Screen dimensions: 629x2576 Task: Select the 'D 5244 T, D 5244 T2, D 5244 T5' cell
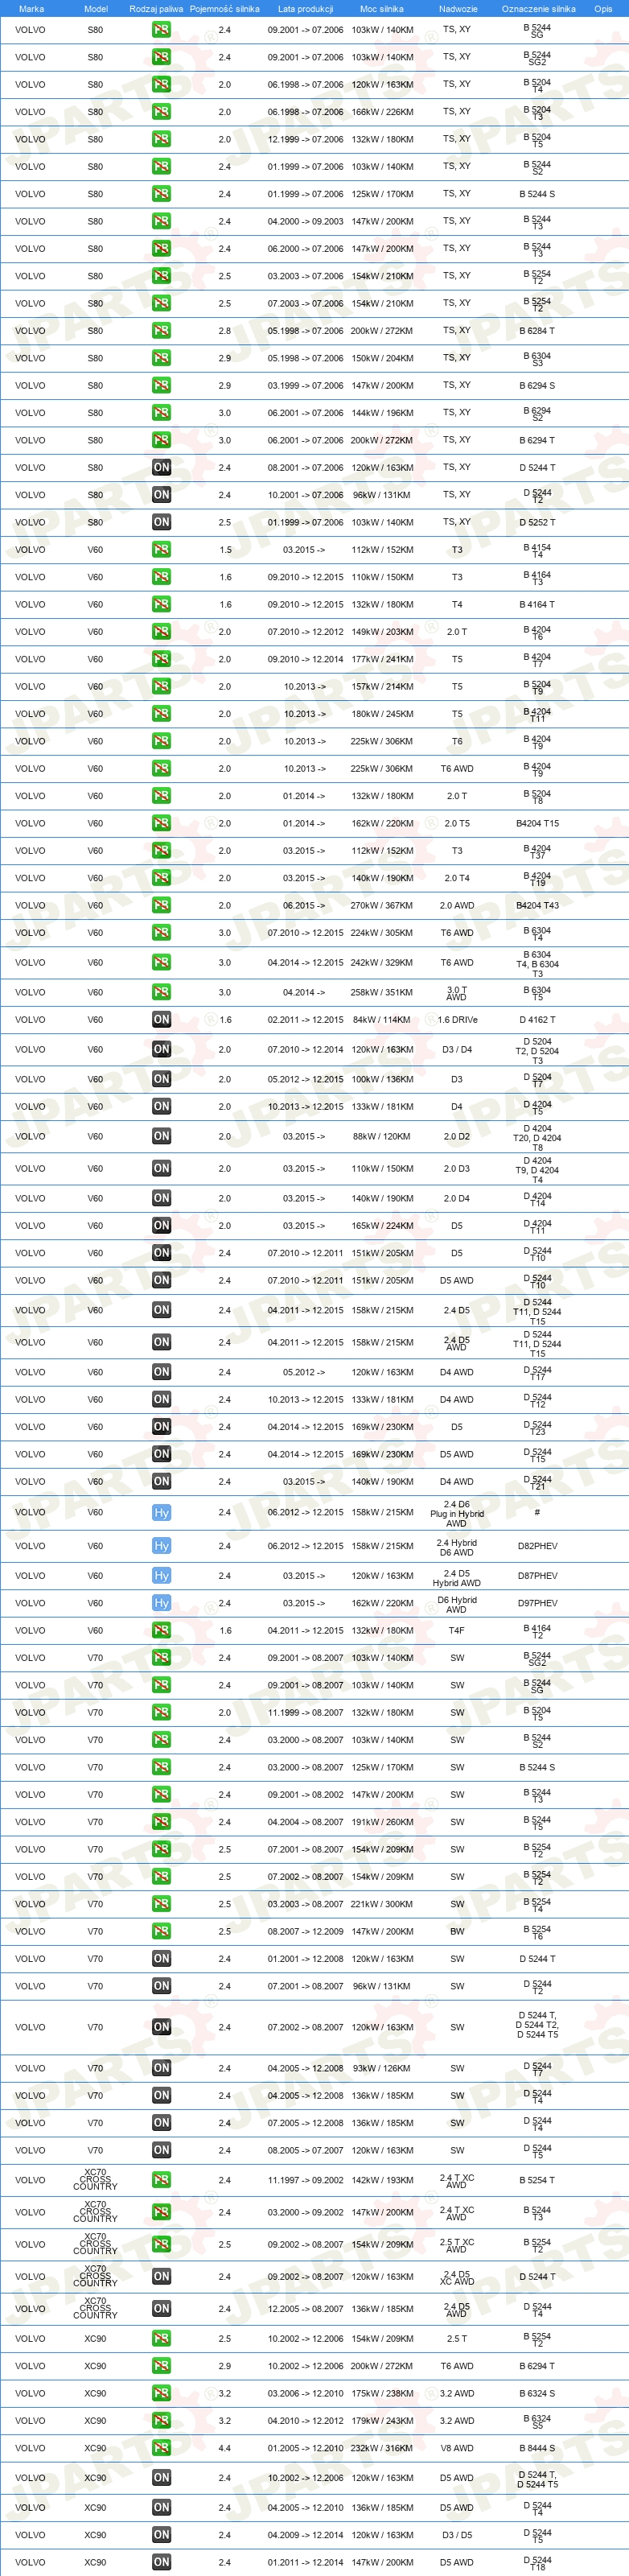click(x=537, y=2025)
